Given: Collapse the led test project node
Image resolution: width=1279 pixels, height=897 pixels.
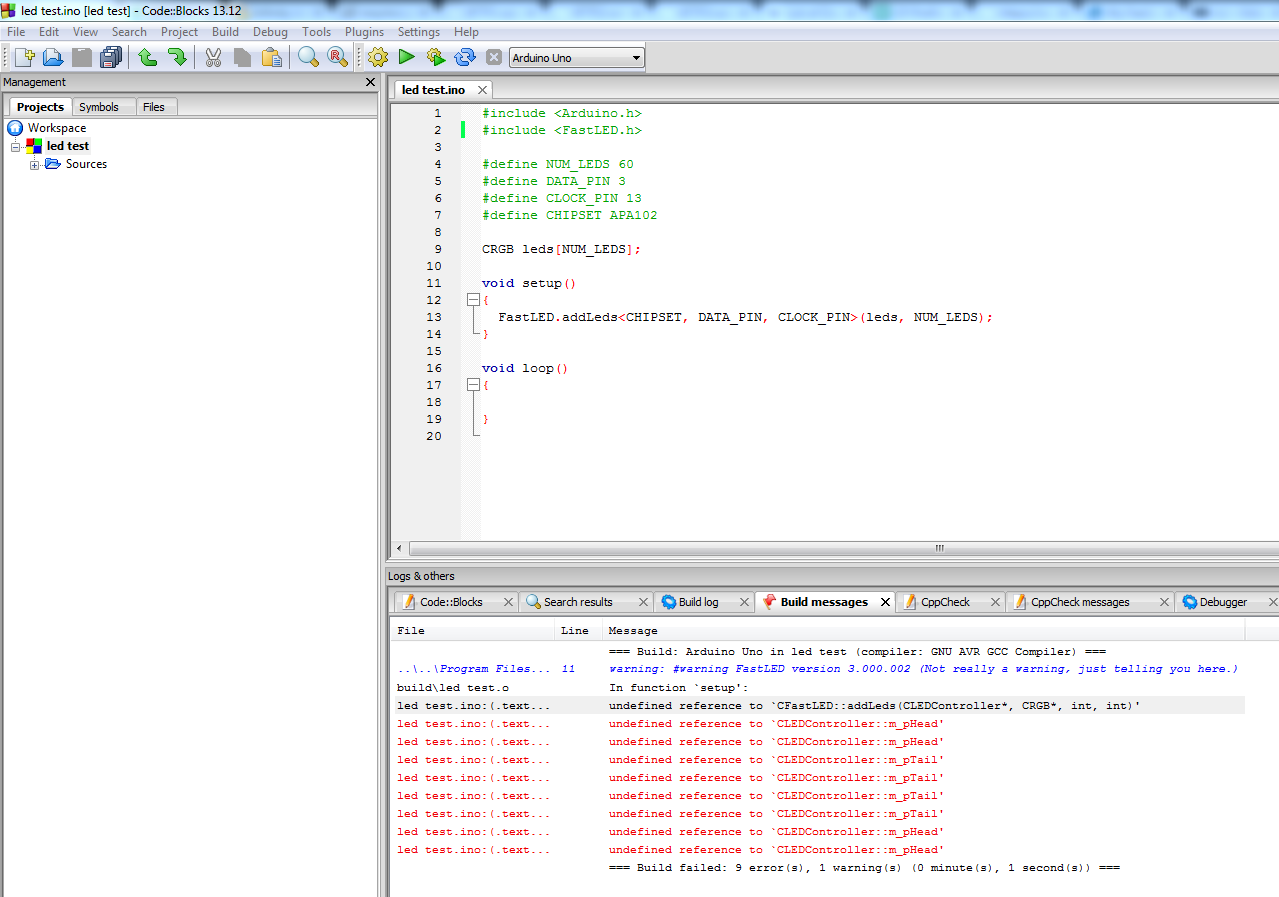Looking at the screenshot, I should click(x=16, y=147).
